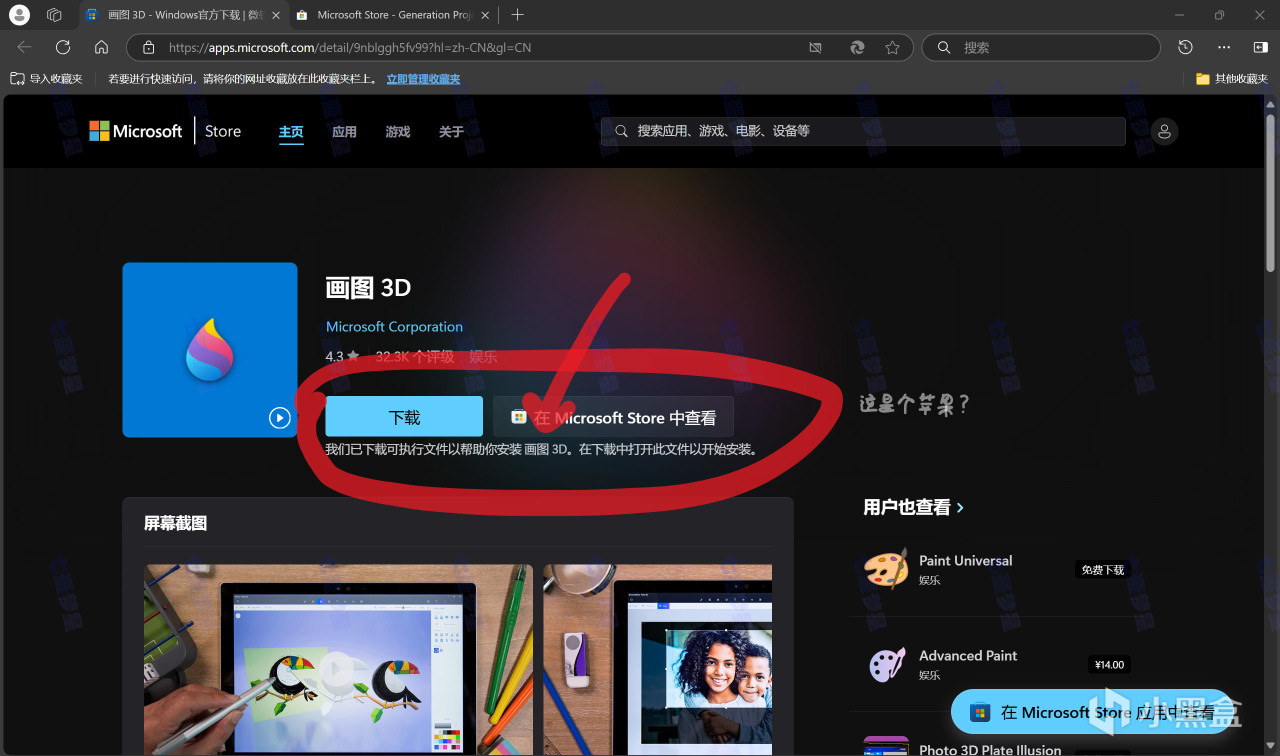Open the new tab plus button
Image resolution: width=1280 pixels, height=756 pixels.
517,15
